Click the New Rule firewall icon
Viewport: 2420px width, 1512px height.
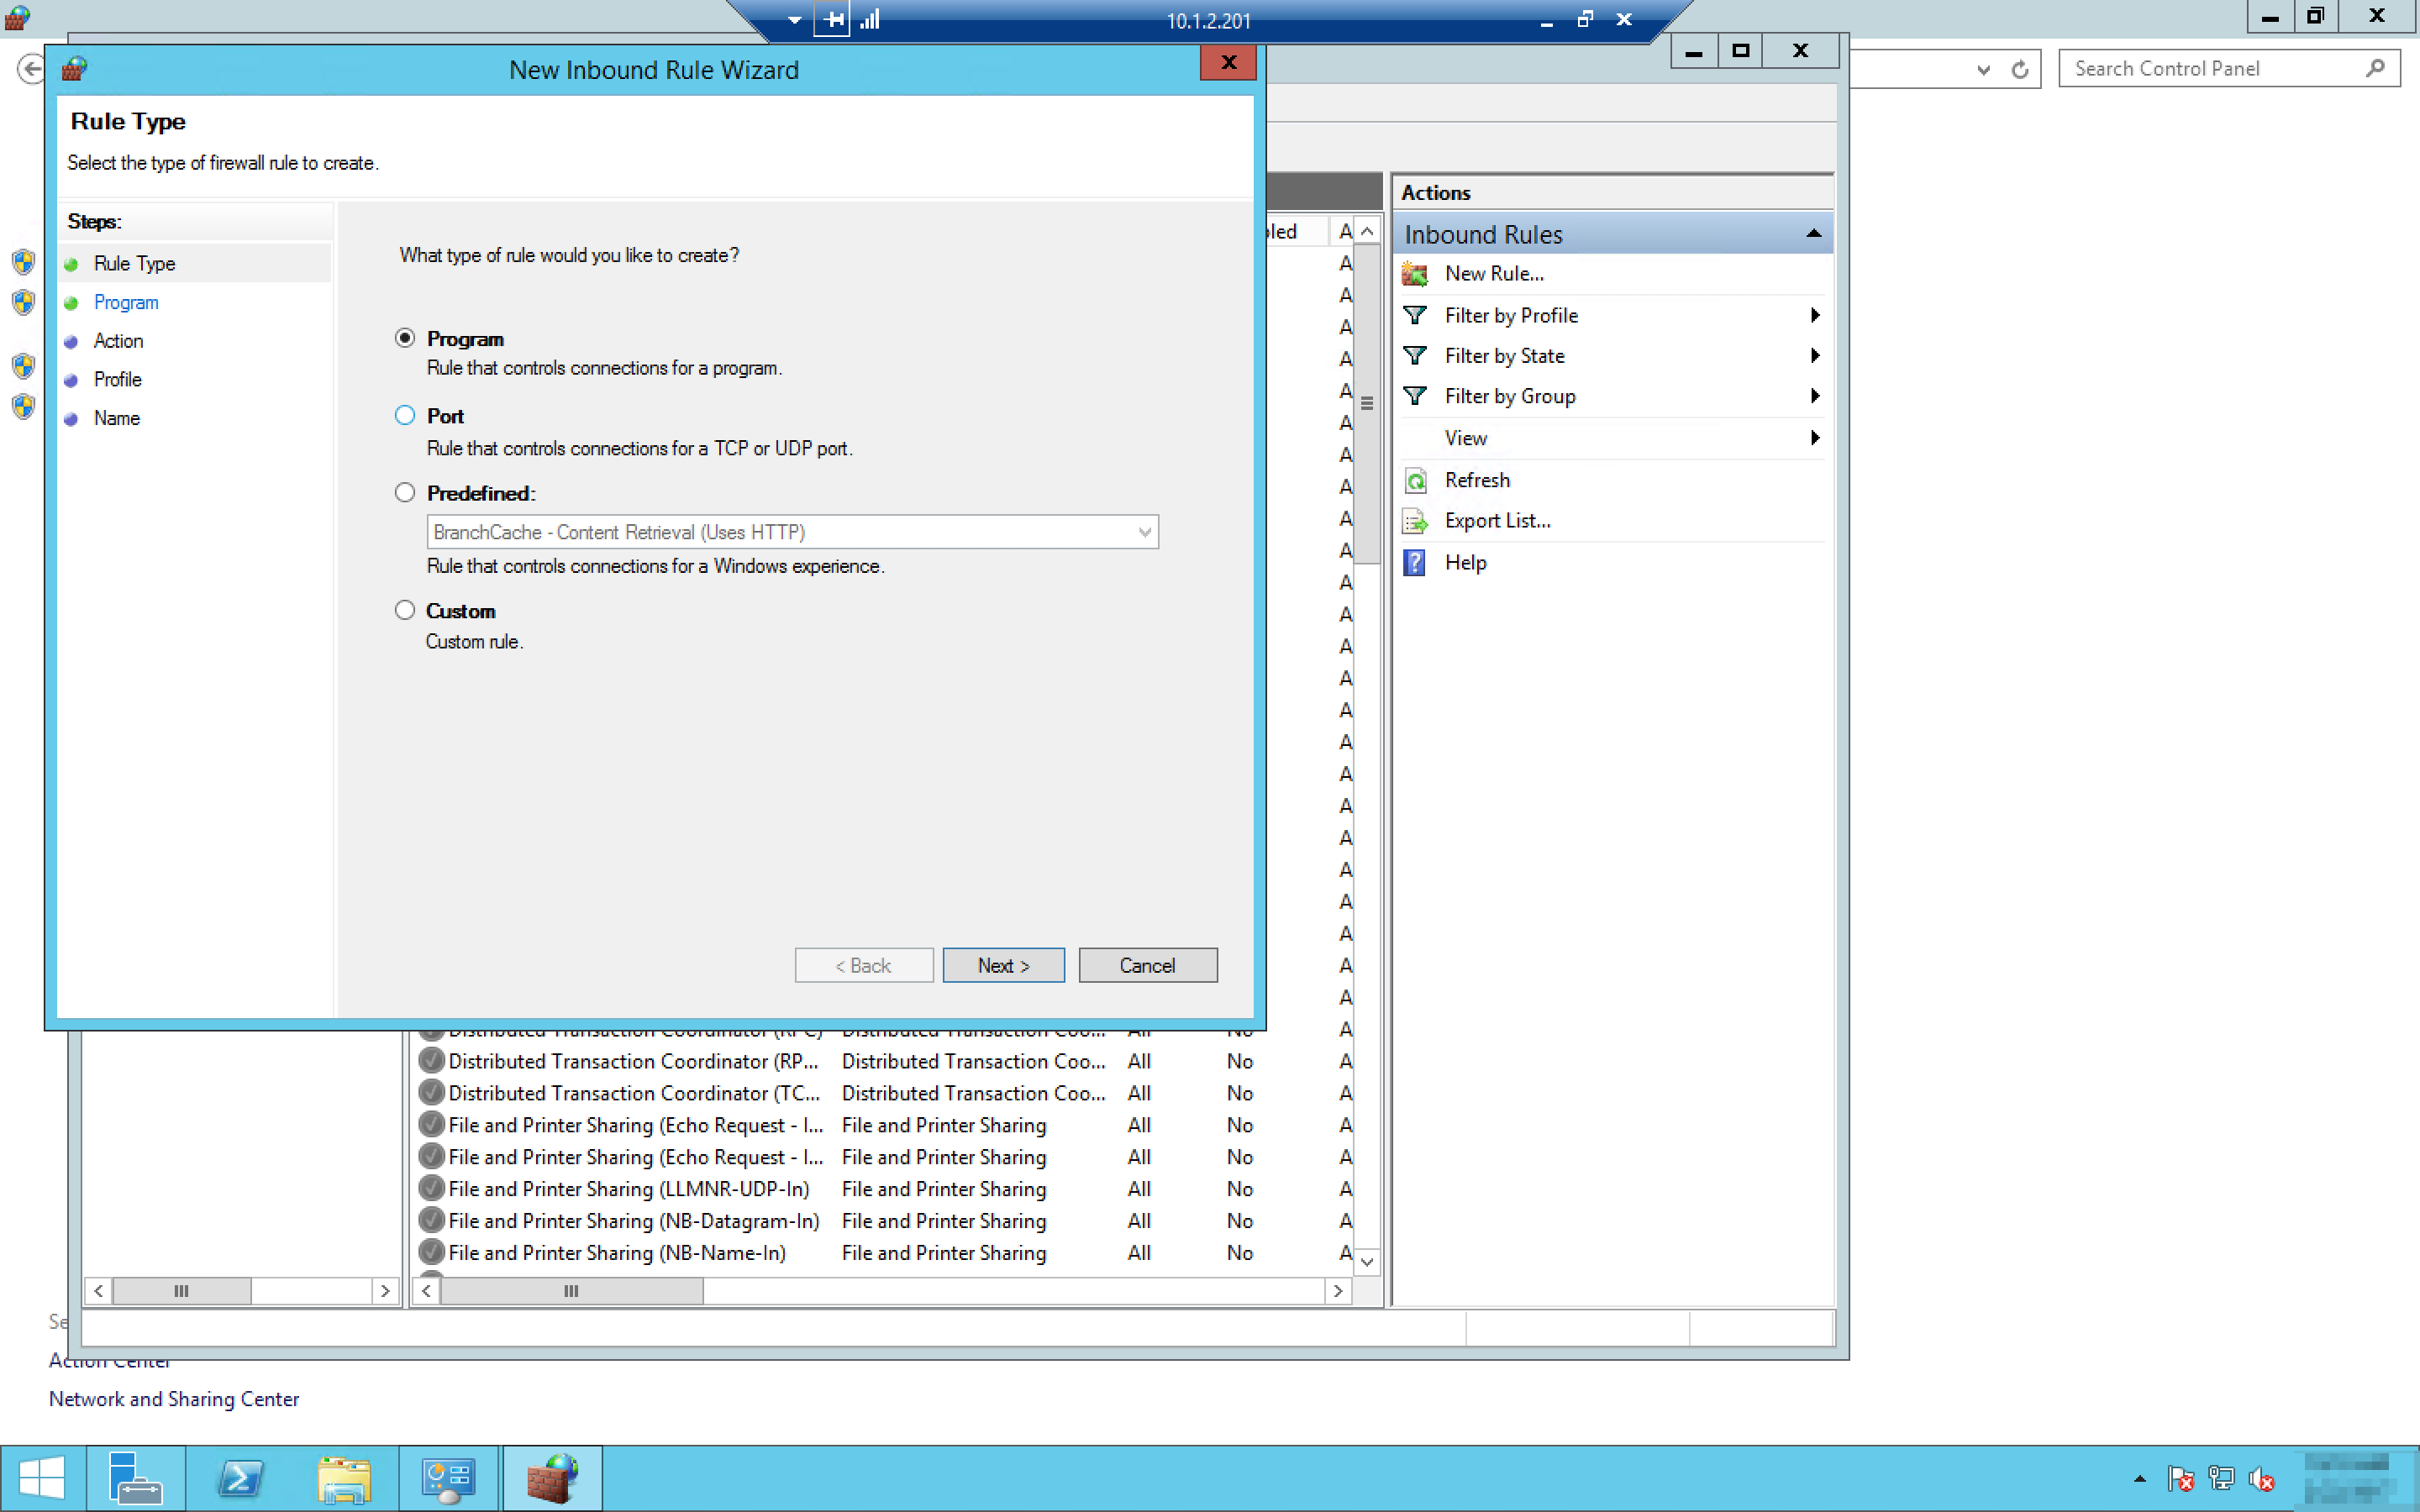tap(1414, 273)
